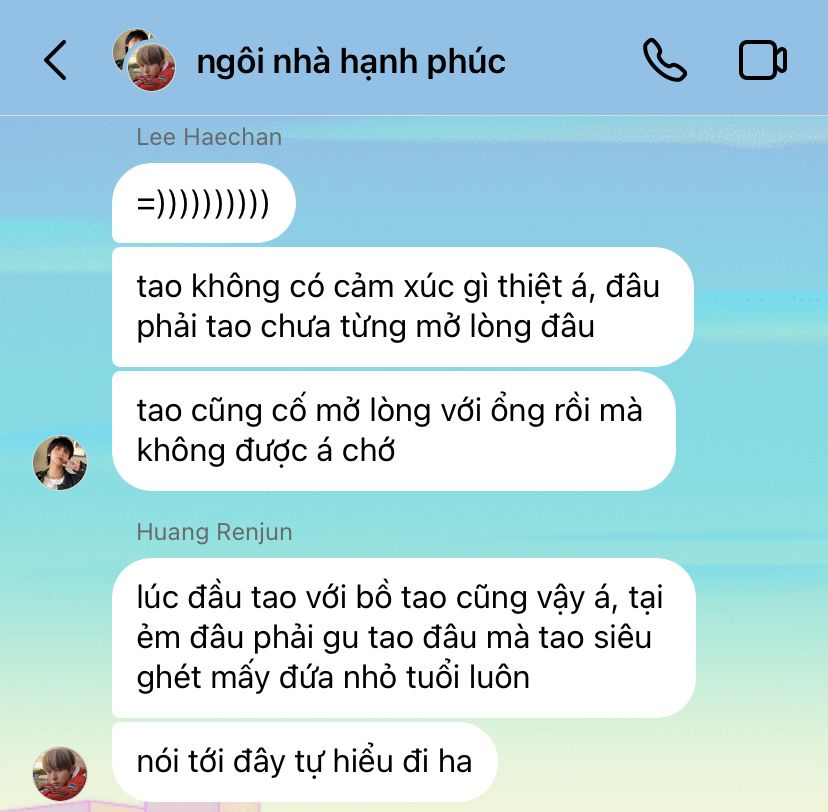
Task: Tap the Lee Haechan sender name
Action: [x=209, y=137]
